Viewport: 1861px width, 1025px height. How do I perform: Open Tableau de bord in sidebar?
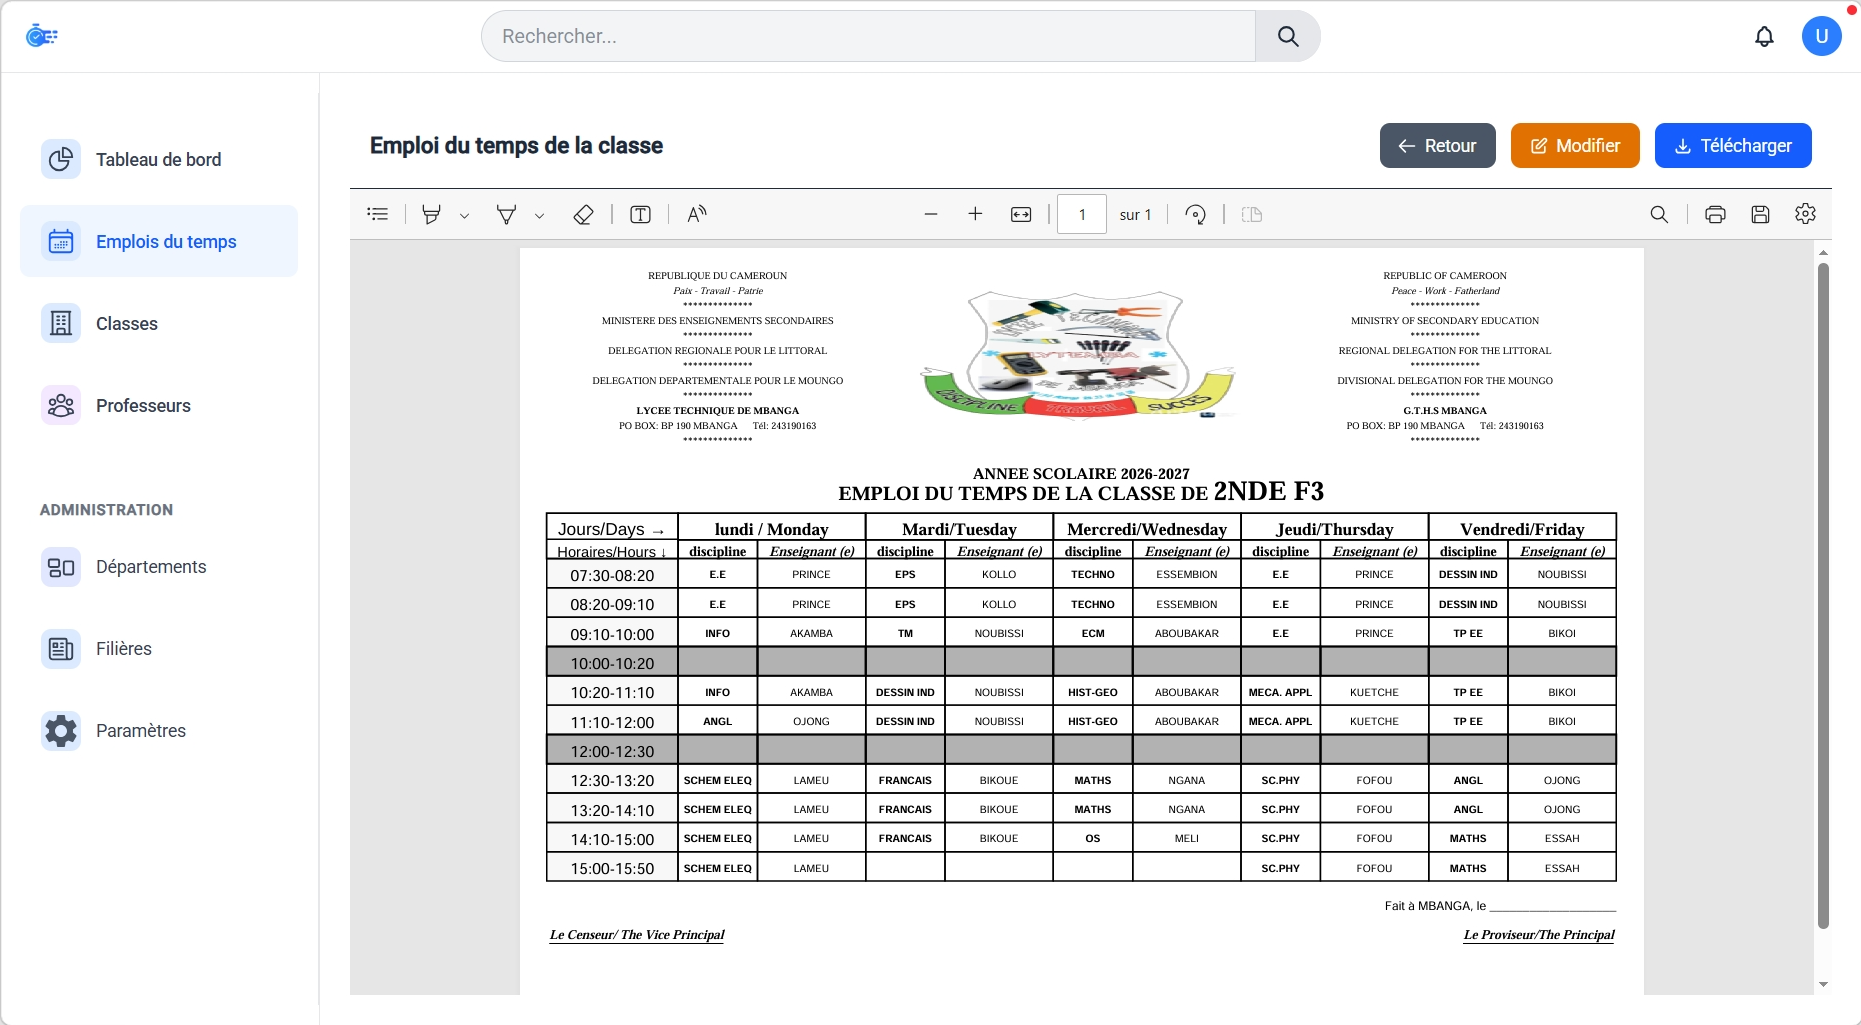tap(159, 160)
